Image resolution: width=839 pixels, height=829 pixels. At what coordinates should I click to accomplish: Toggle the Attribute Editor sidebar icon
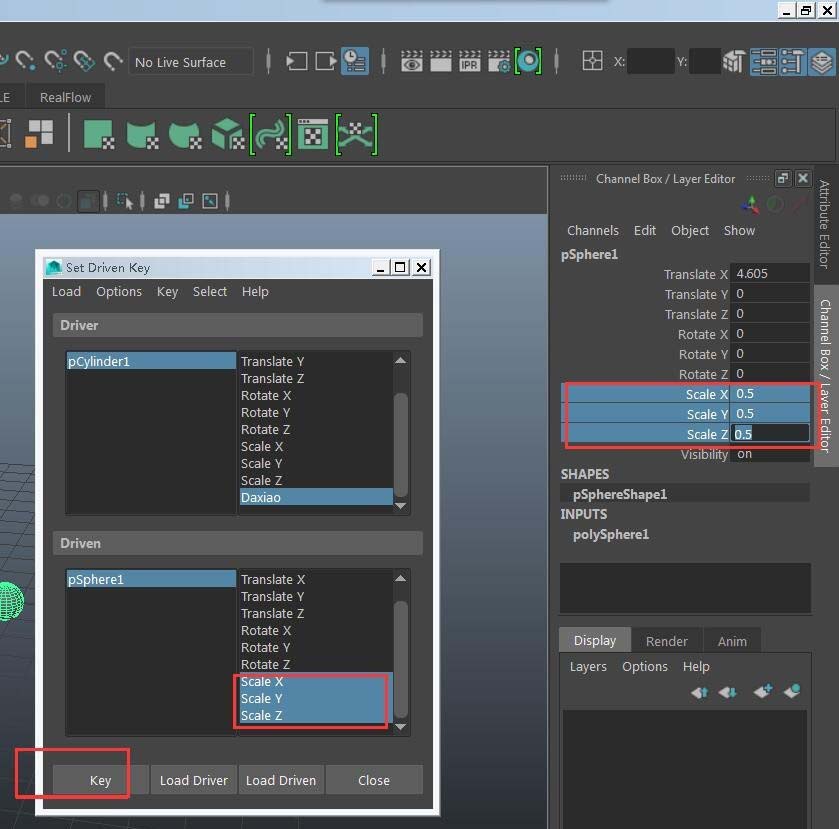(764, 62)
